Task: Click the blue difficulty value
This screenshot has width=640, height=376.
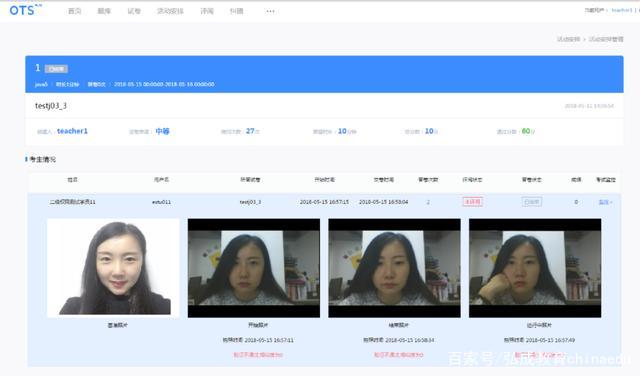Action: pyautogui.click(x=162, y=131)
